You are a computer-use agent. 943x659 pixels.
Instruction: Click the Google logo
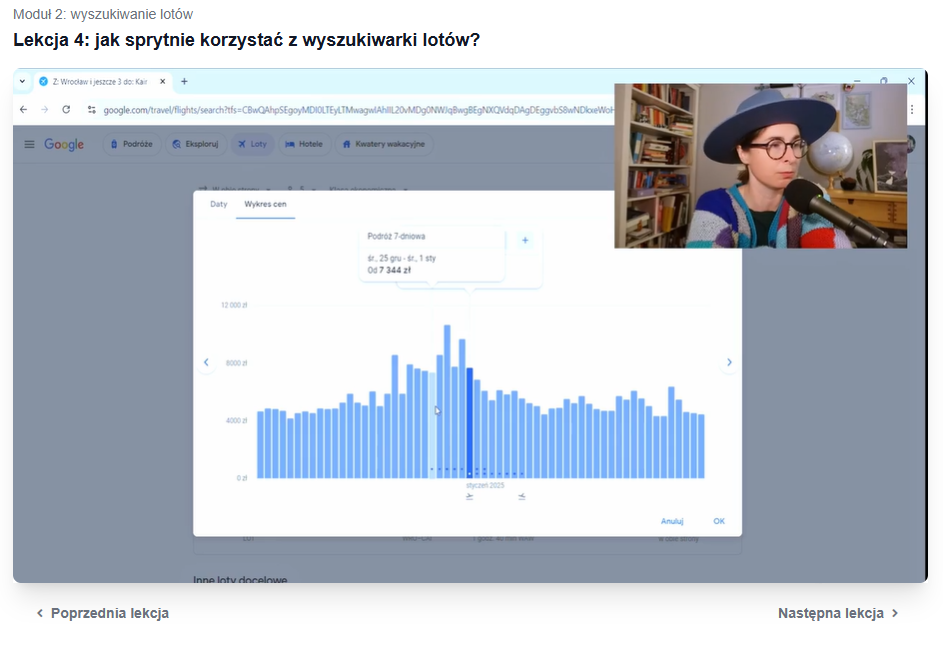(x=64, y=144)
